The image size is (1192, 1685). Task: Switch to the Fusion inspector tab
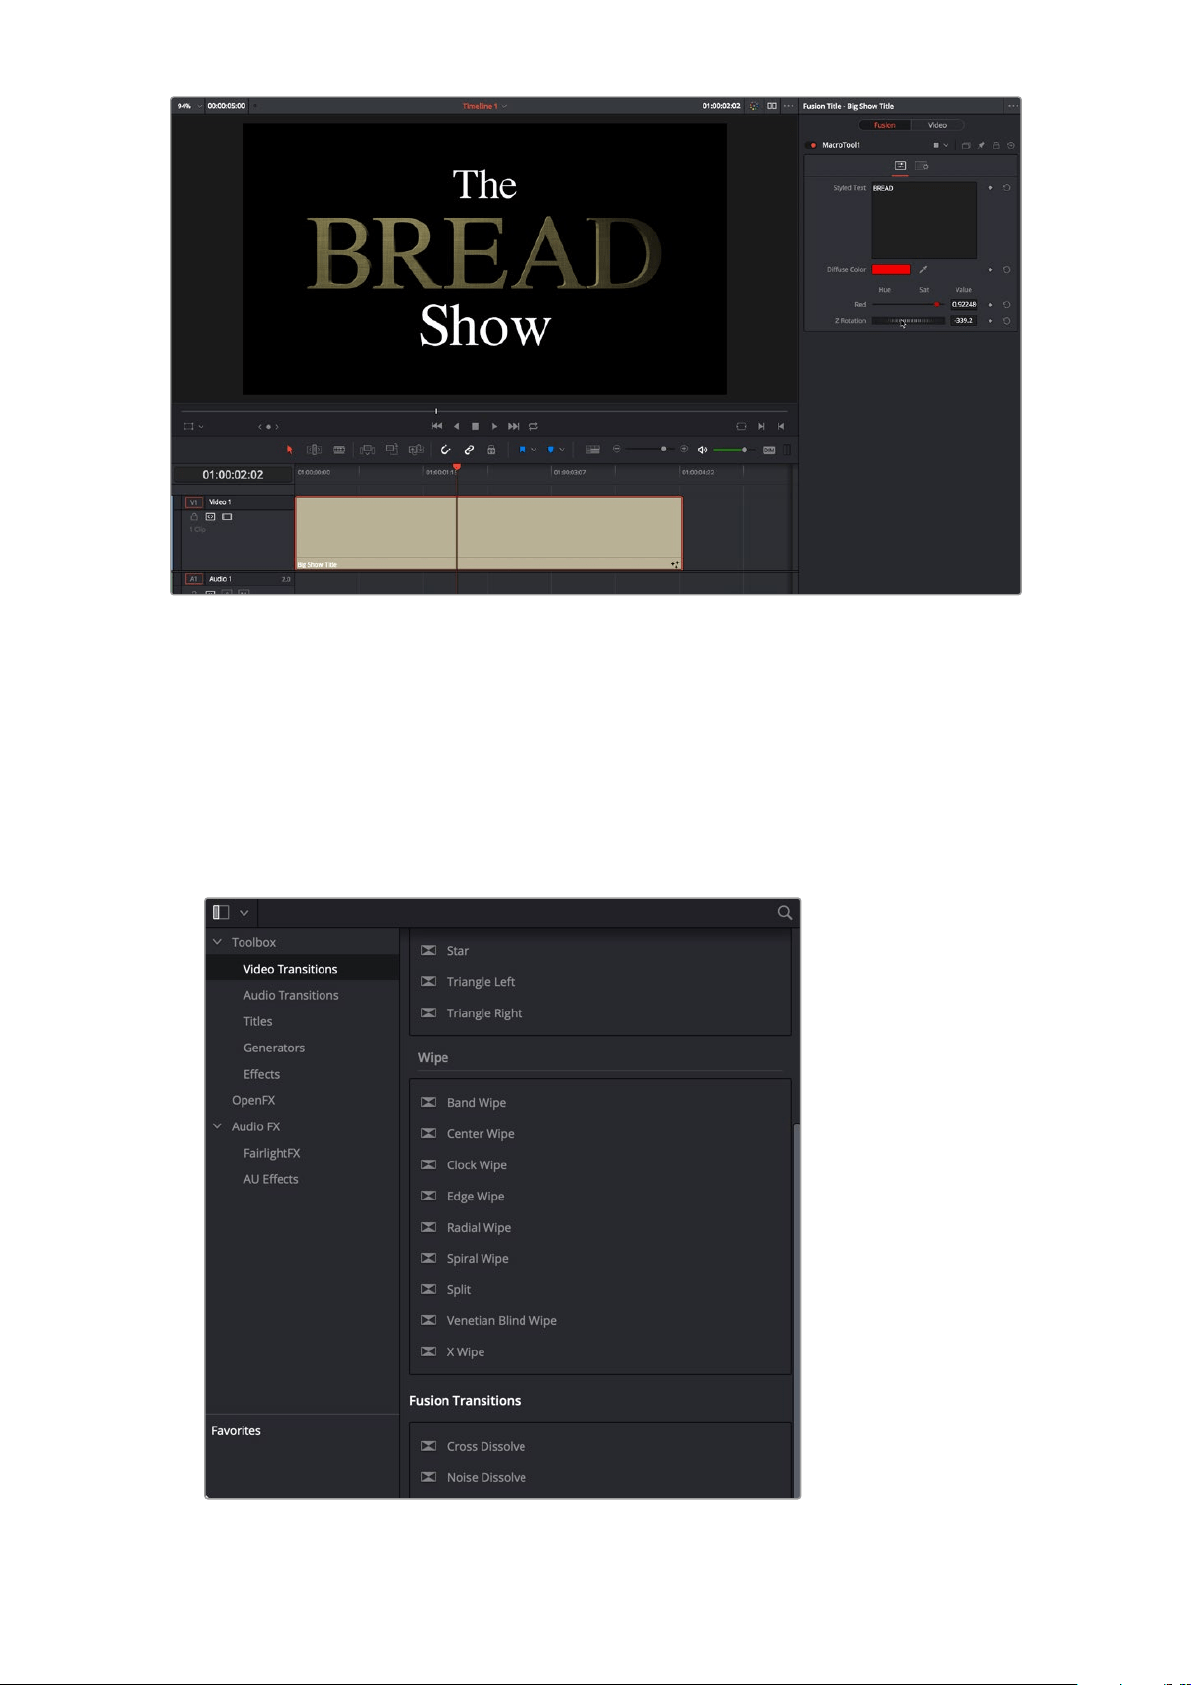[885, 125]
